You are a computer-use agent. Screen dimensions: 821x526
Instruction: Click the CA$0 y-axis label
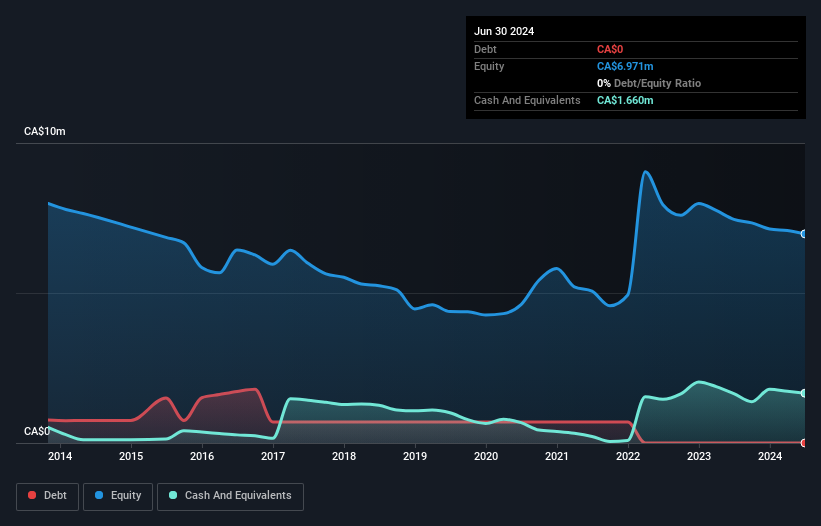37,431
